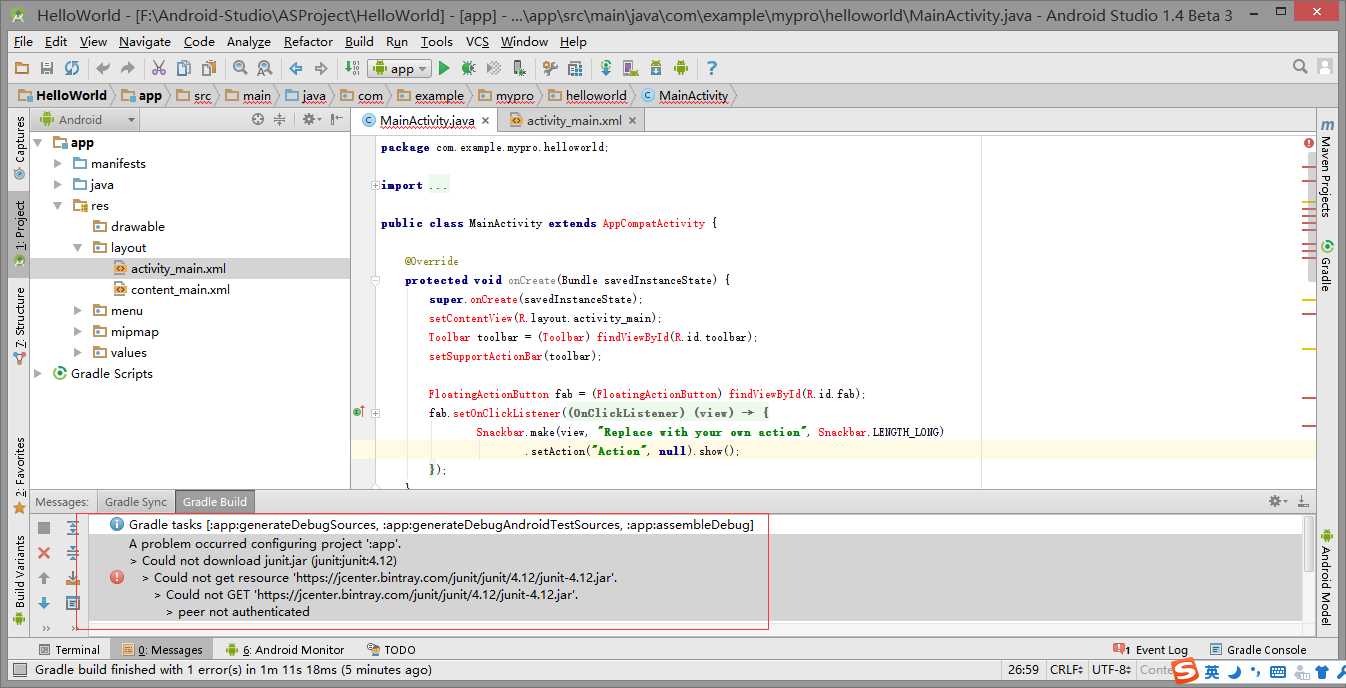Click the Paste clipboard icon
The width and height of the screenshot is (1346, 688).
click(209, 68)
